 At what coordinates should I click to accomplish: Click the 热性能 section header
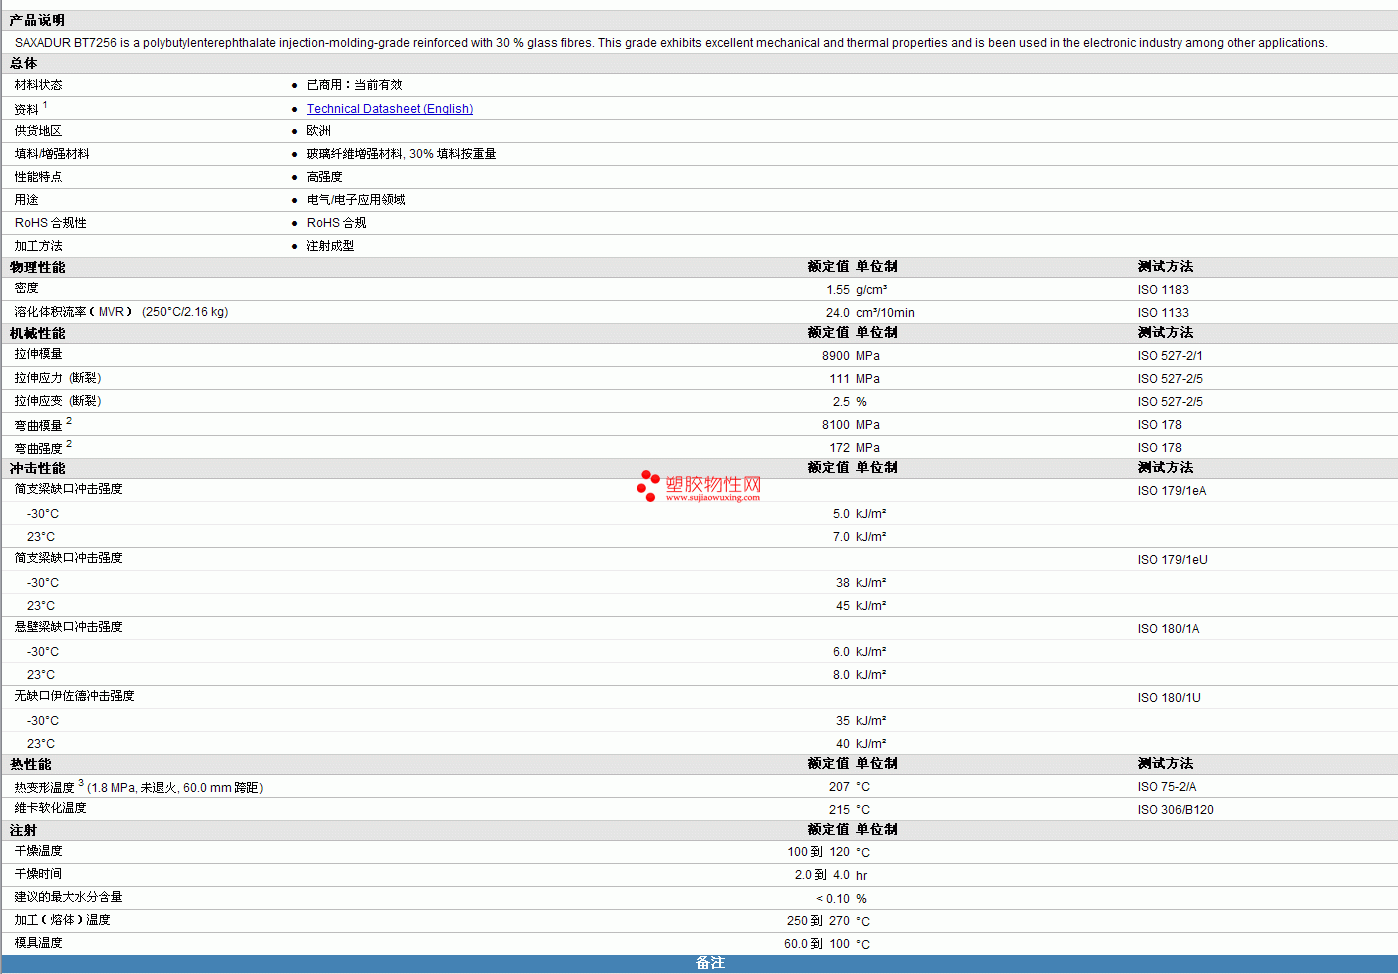point(30,764)
